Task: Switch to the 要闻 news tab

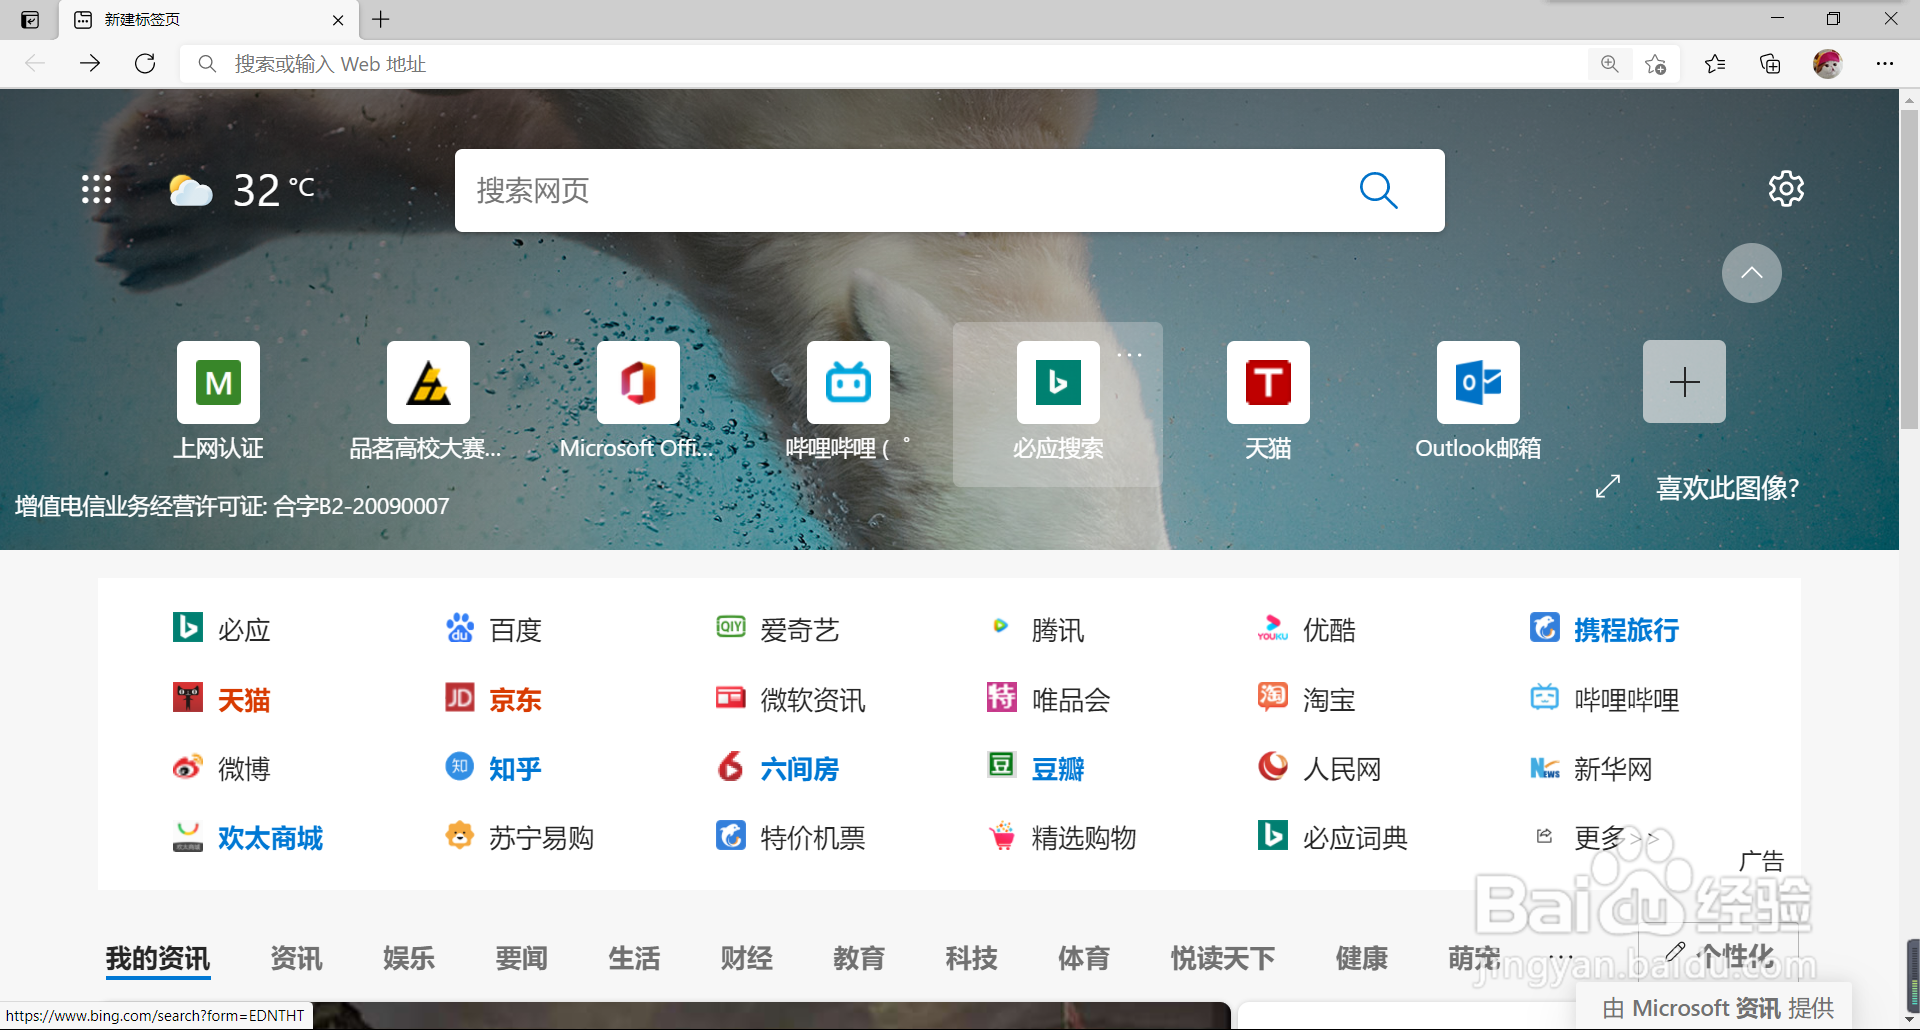Action: [x=522, y=958]
